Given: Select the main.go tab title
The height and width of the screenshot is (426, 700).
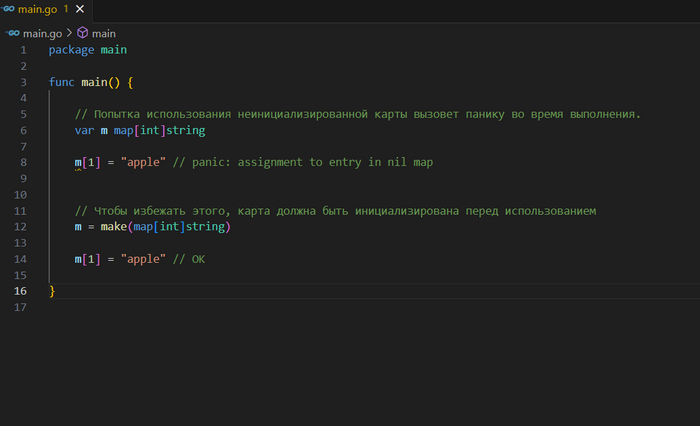Looking at the screenshot, I should [40, 8].
